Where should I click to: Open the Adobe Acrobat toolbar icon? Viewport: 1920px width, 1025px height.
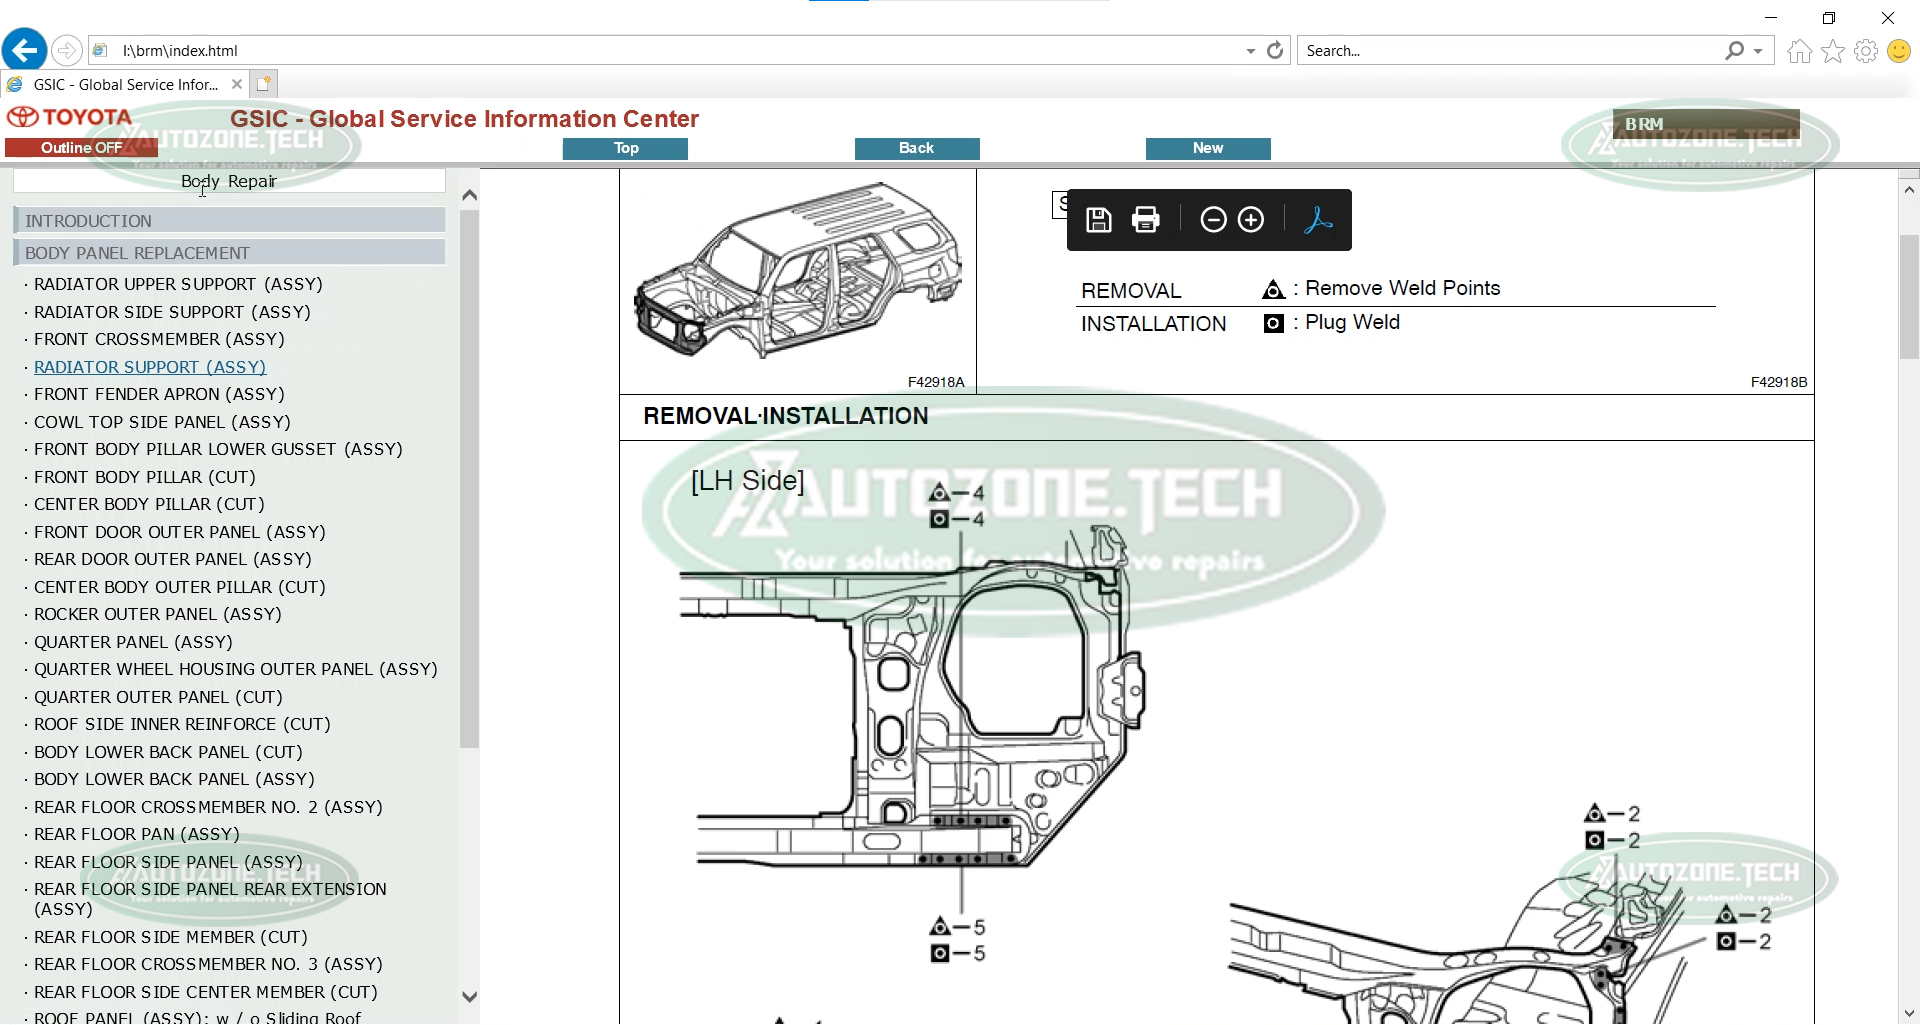pyautogui.click(x=1318, y=220)
